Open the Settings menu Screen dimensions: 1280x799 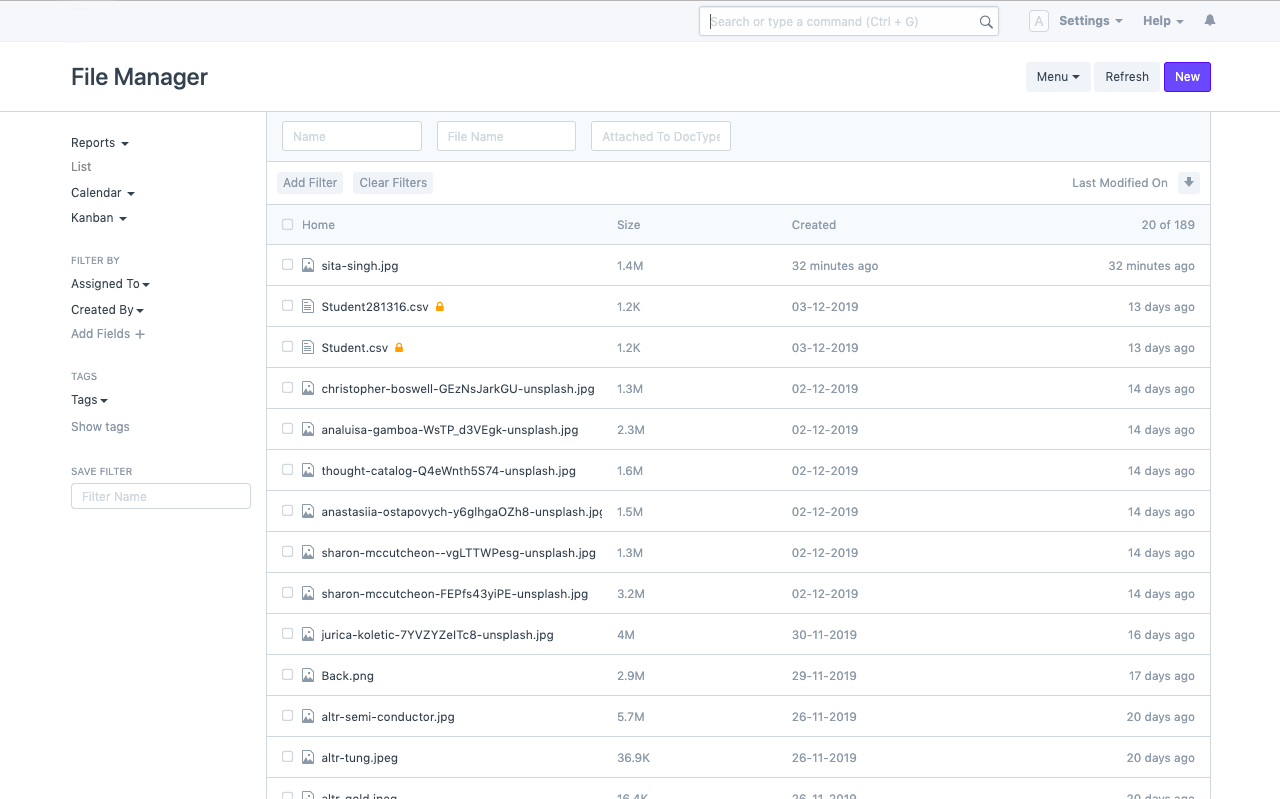pos(1090,21)
